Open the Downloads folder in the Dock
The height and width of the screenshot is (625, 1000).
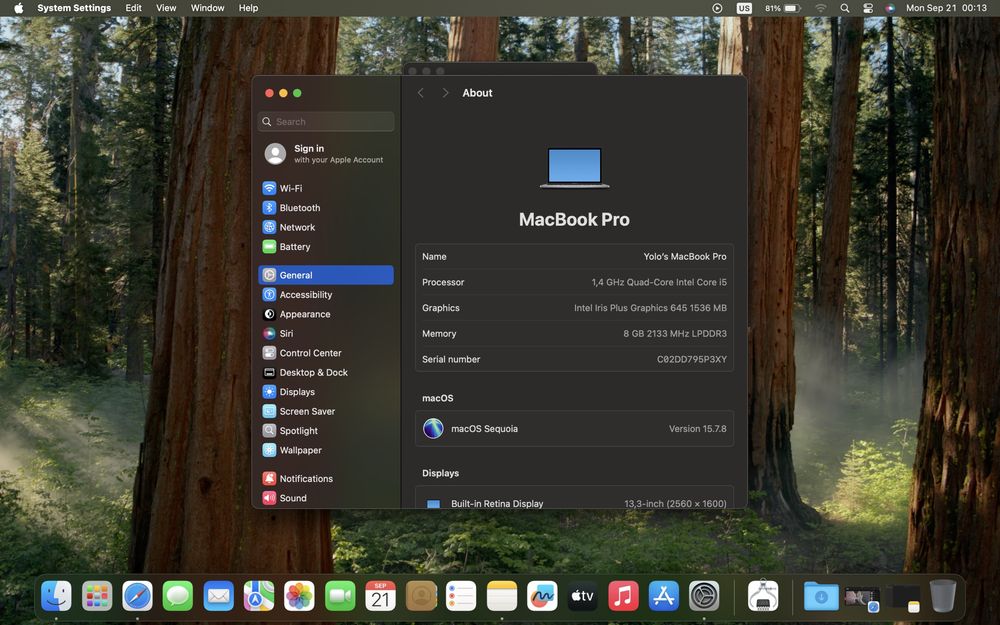[x=821, y=597]
